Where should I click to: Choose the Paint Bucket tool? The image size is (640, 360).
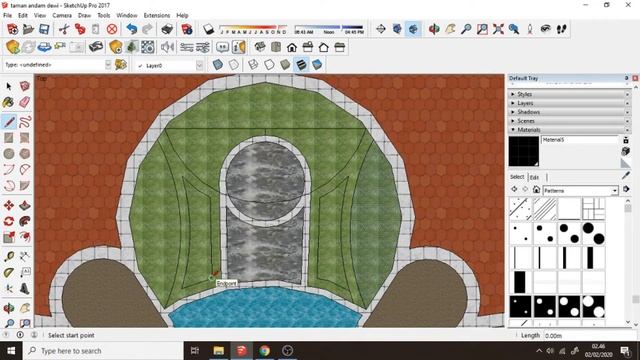click(9, 102)
